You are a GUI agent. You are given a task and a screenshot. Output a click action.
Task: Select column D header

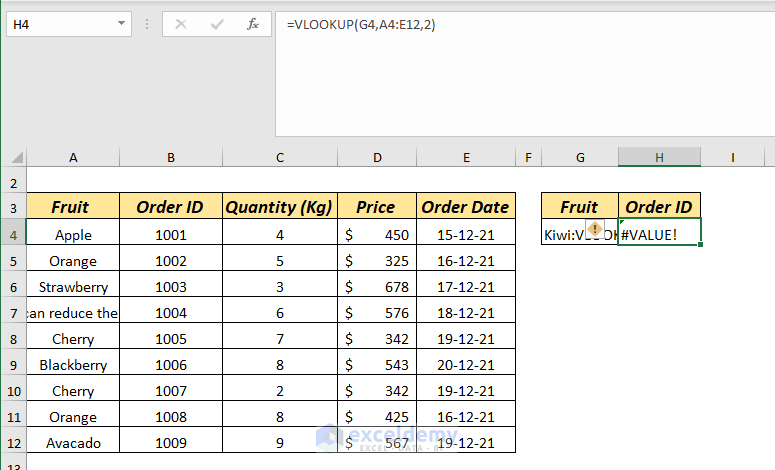(x=377, y=158)
